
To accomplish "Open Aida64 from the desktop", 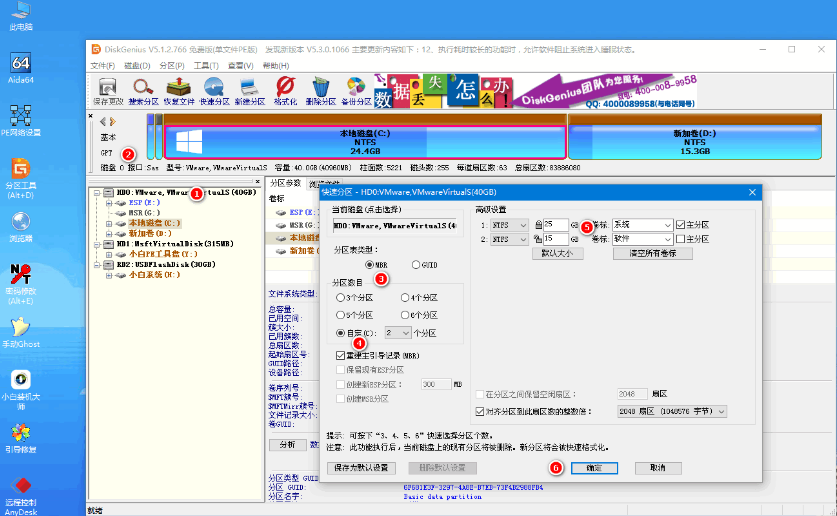I will pyautogui.click(x=19, y=71).
